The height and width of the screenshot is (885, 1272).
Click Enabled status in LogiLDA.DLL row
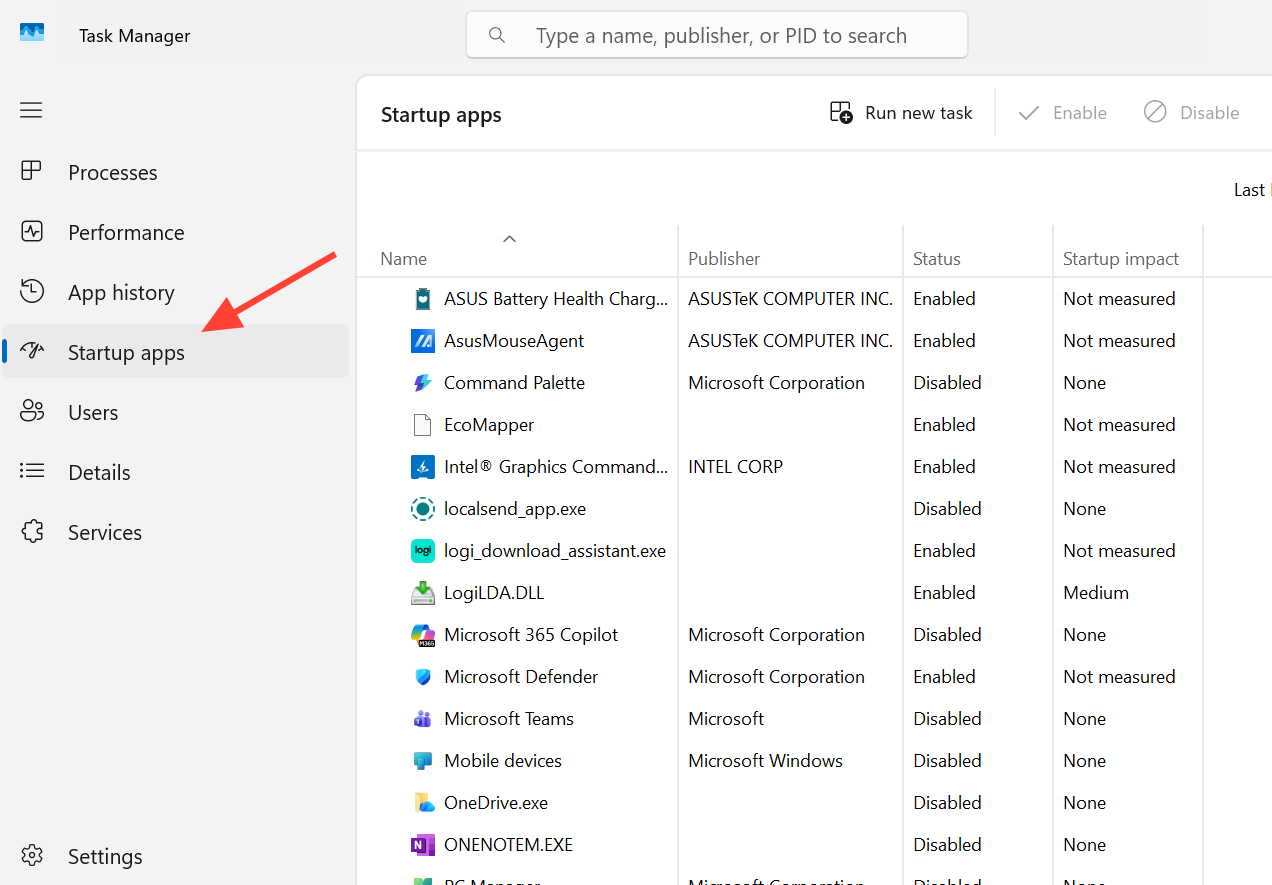pyautogui.click(x=944, y=593)
